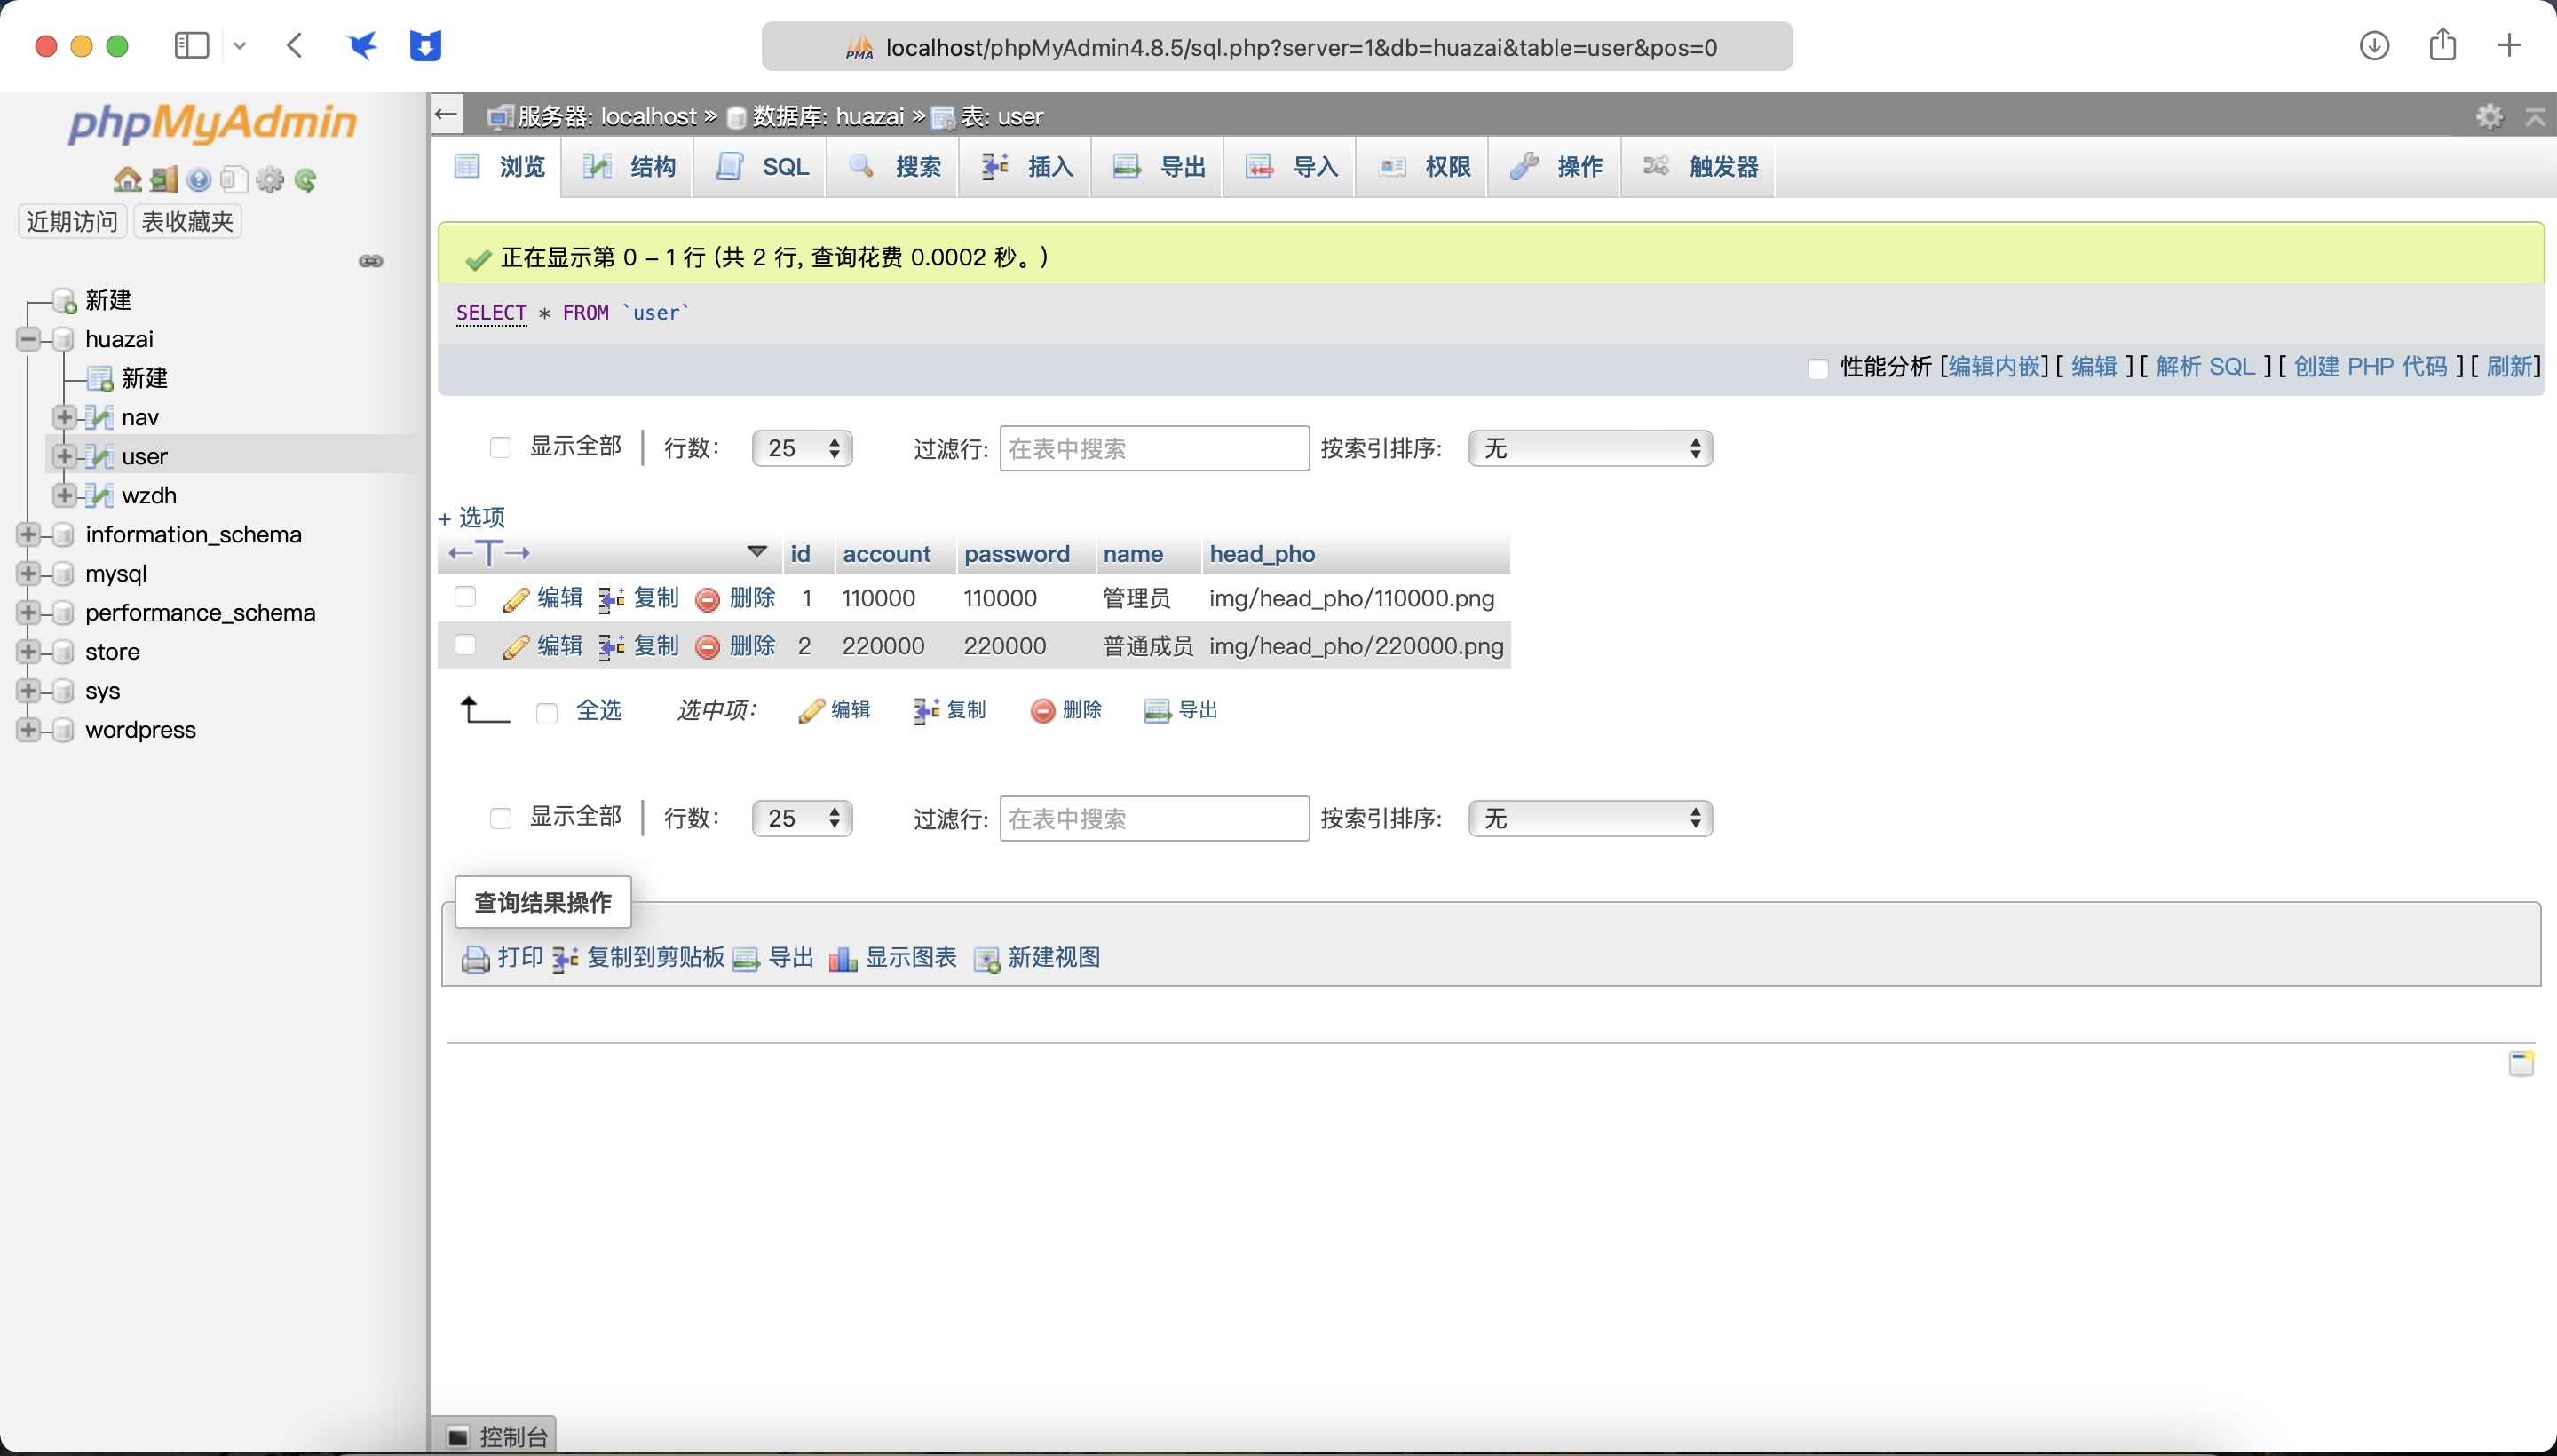Open the 导出 export tab

point(1160,166)
